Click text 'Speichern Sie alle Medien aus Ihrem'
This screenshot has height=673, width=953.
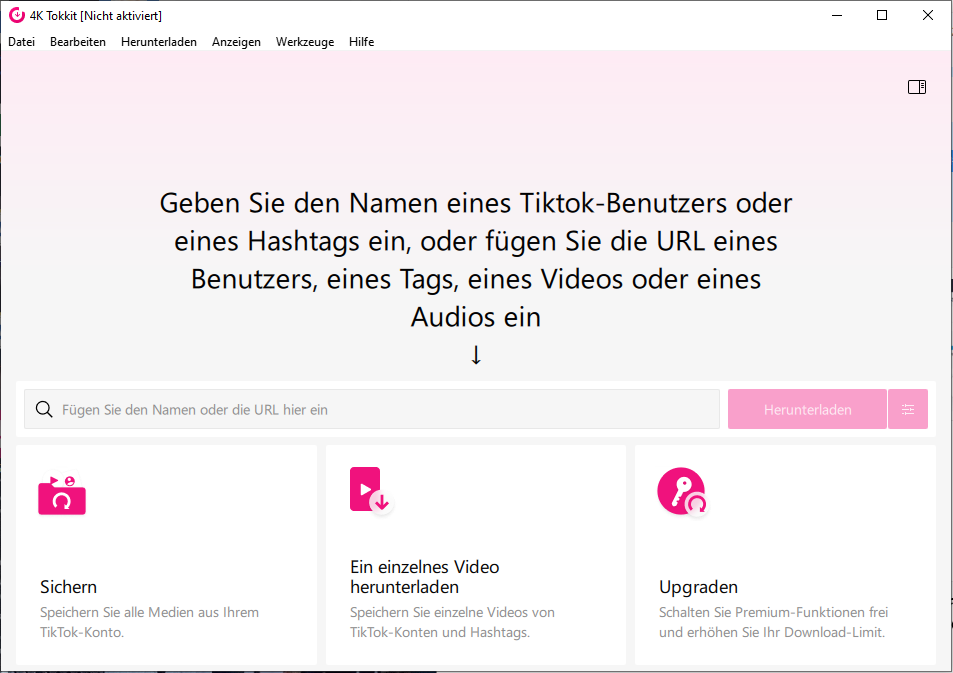[150, 612]
